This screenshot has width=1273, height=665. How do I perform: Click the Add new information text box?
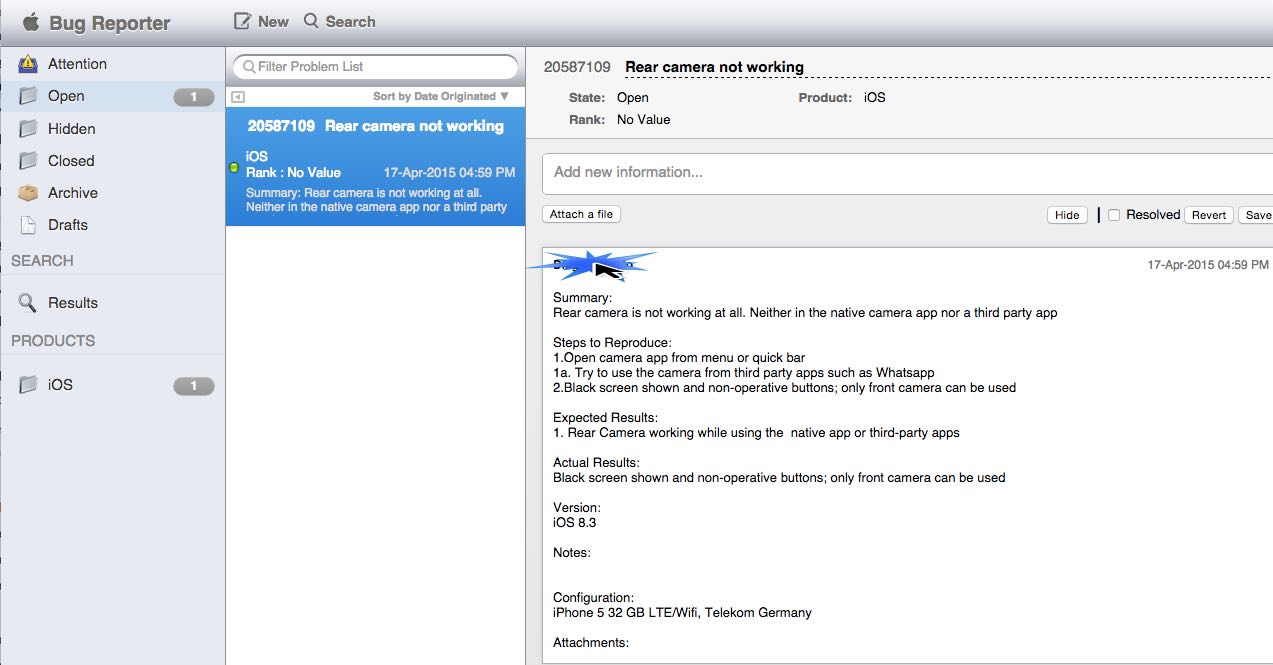point(907,173)
